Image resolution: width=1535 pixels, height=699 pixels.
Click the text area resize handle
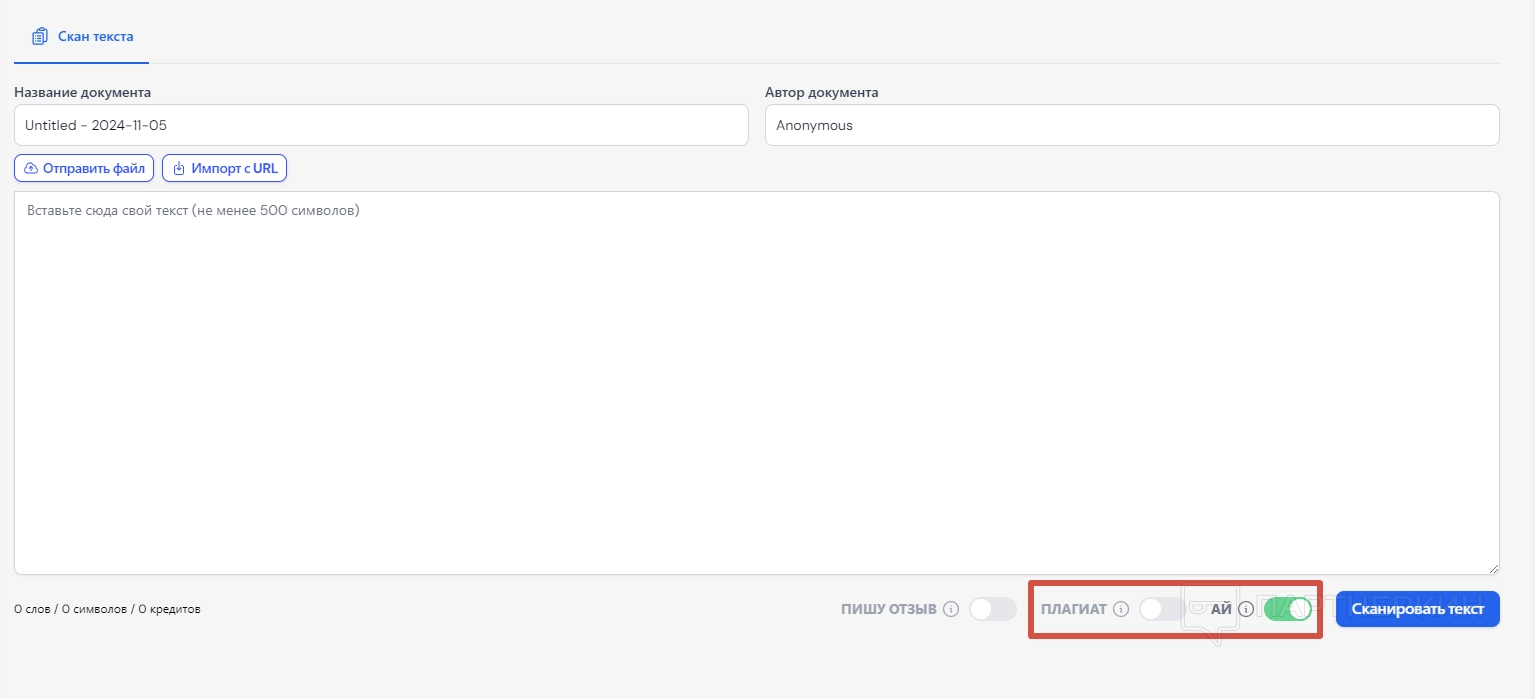pos(1493,568)
